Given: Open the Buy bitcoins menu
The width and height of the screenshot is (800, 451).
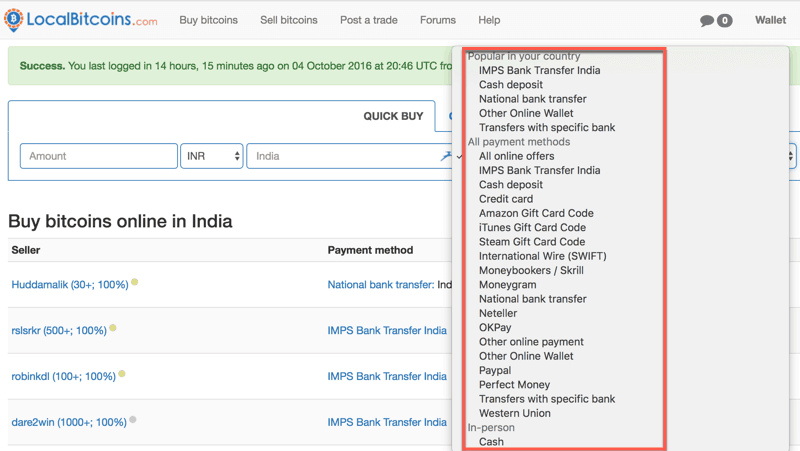Looking at the screenshot, I should click(208, 20).
